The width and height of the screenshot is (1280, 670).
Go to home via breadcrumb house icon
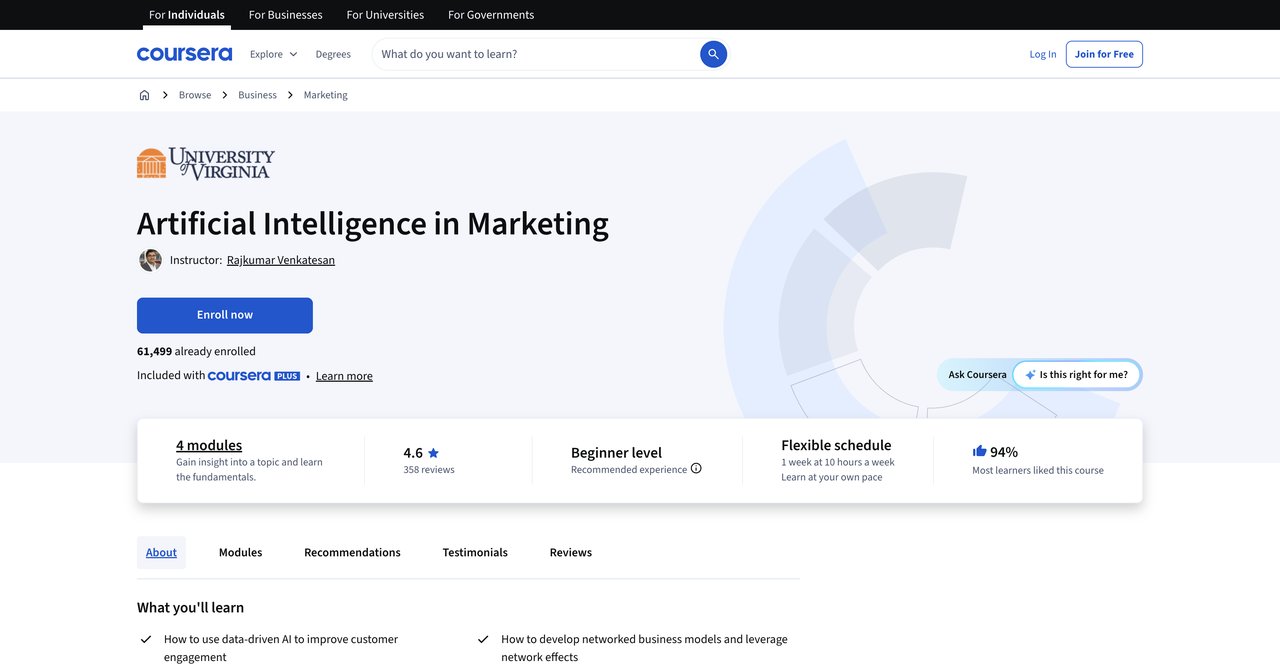click(x=144, y=95)
